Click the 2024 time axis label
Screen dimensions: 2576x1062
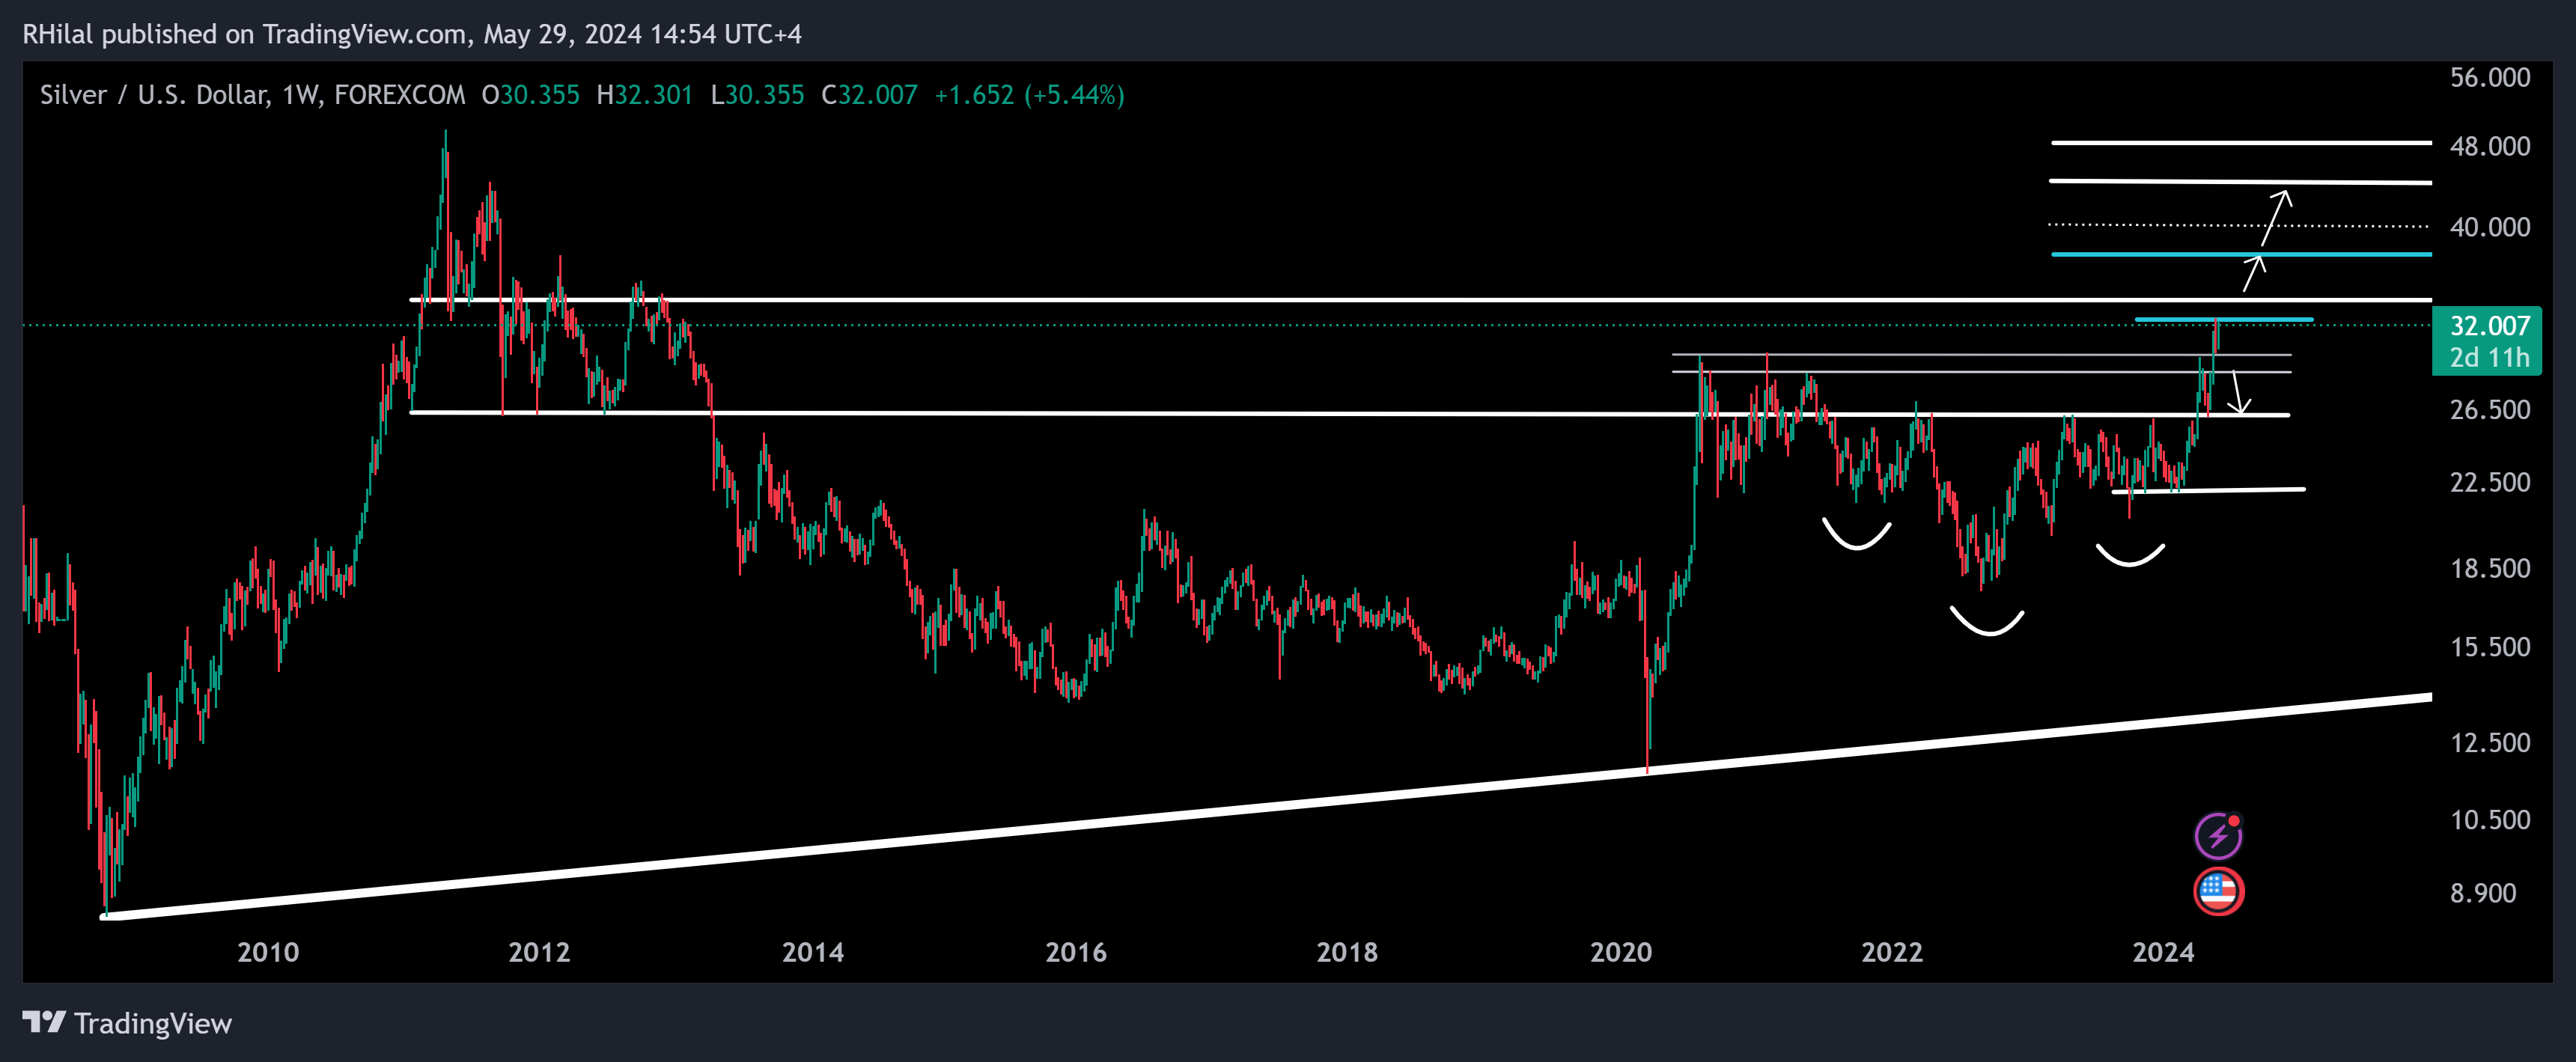point(2163,952)
